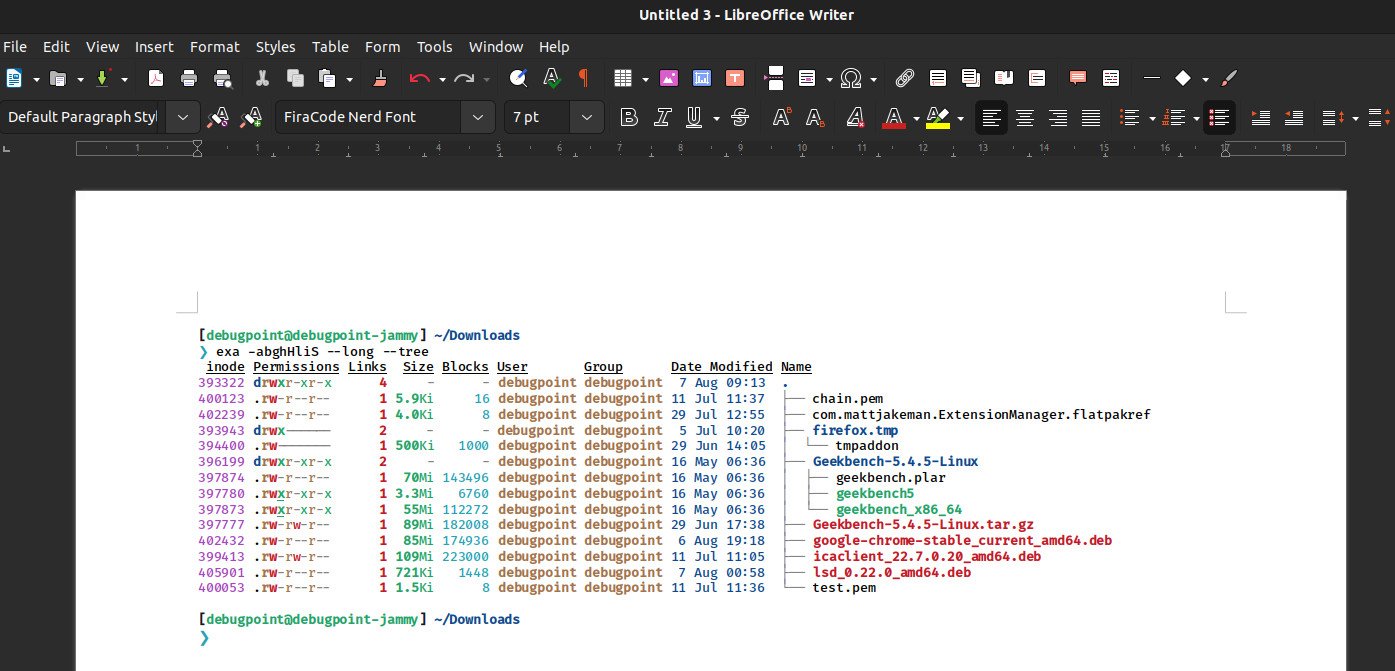Run the Check Spelling icon
1395x671 pixels.
coord(551,78)
